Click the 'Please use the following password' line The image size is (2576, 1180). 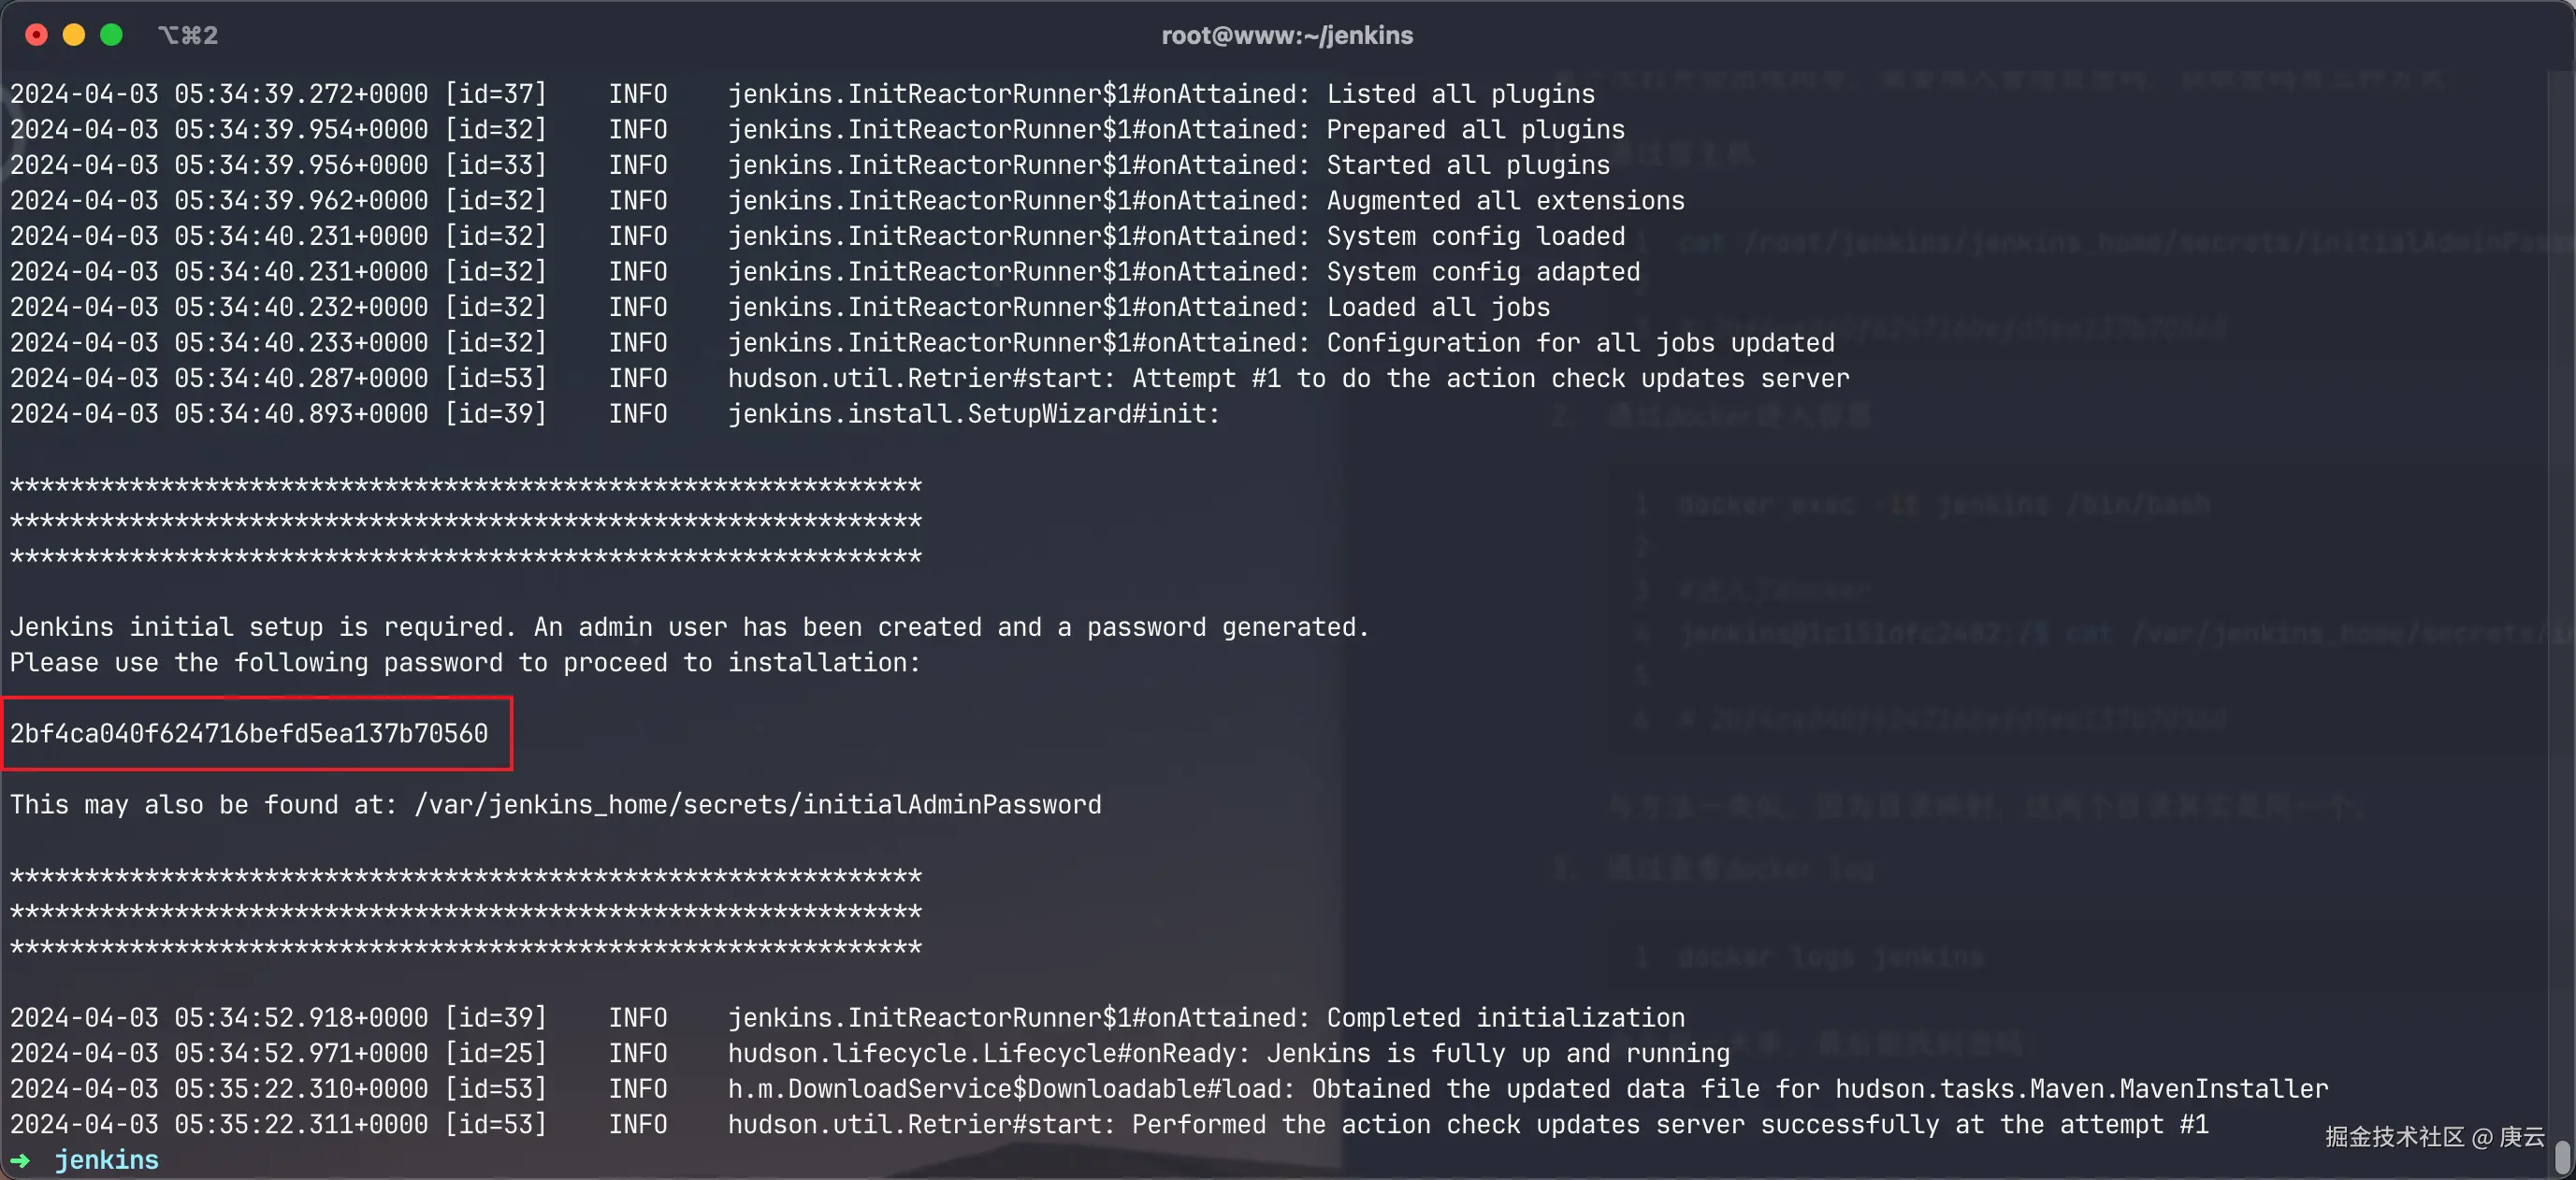point(464,663)
